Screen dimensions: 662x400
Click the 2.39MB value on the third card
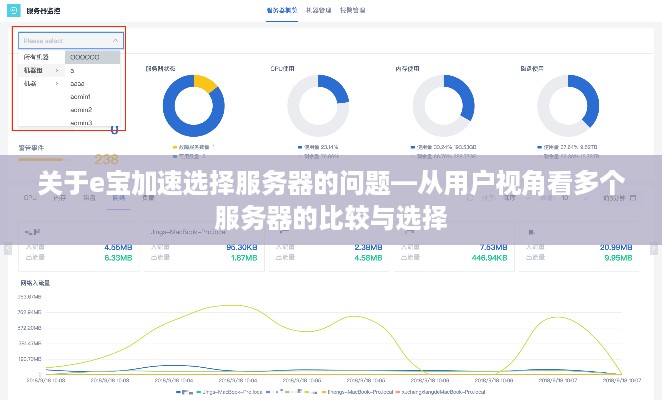click(369, 247)
